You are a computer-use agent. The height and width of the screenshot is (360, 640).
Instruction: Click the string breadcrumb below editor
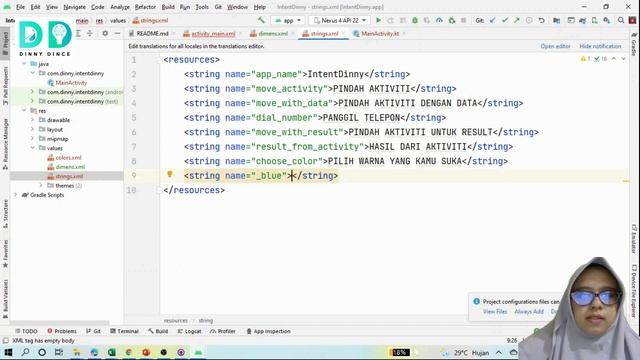pos(206,320)
